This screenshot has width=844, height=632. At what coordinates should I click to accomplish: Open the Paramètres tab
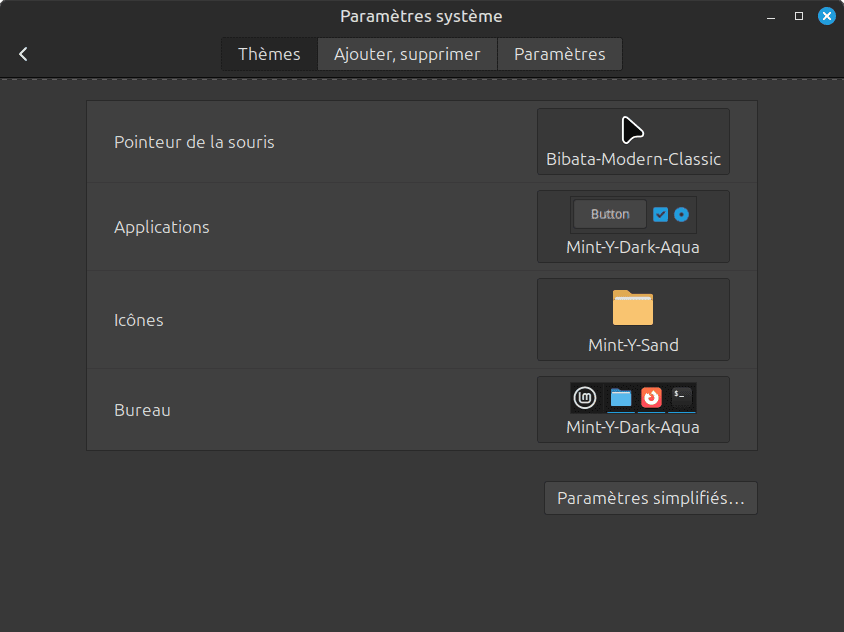[560, 54]
